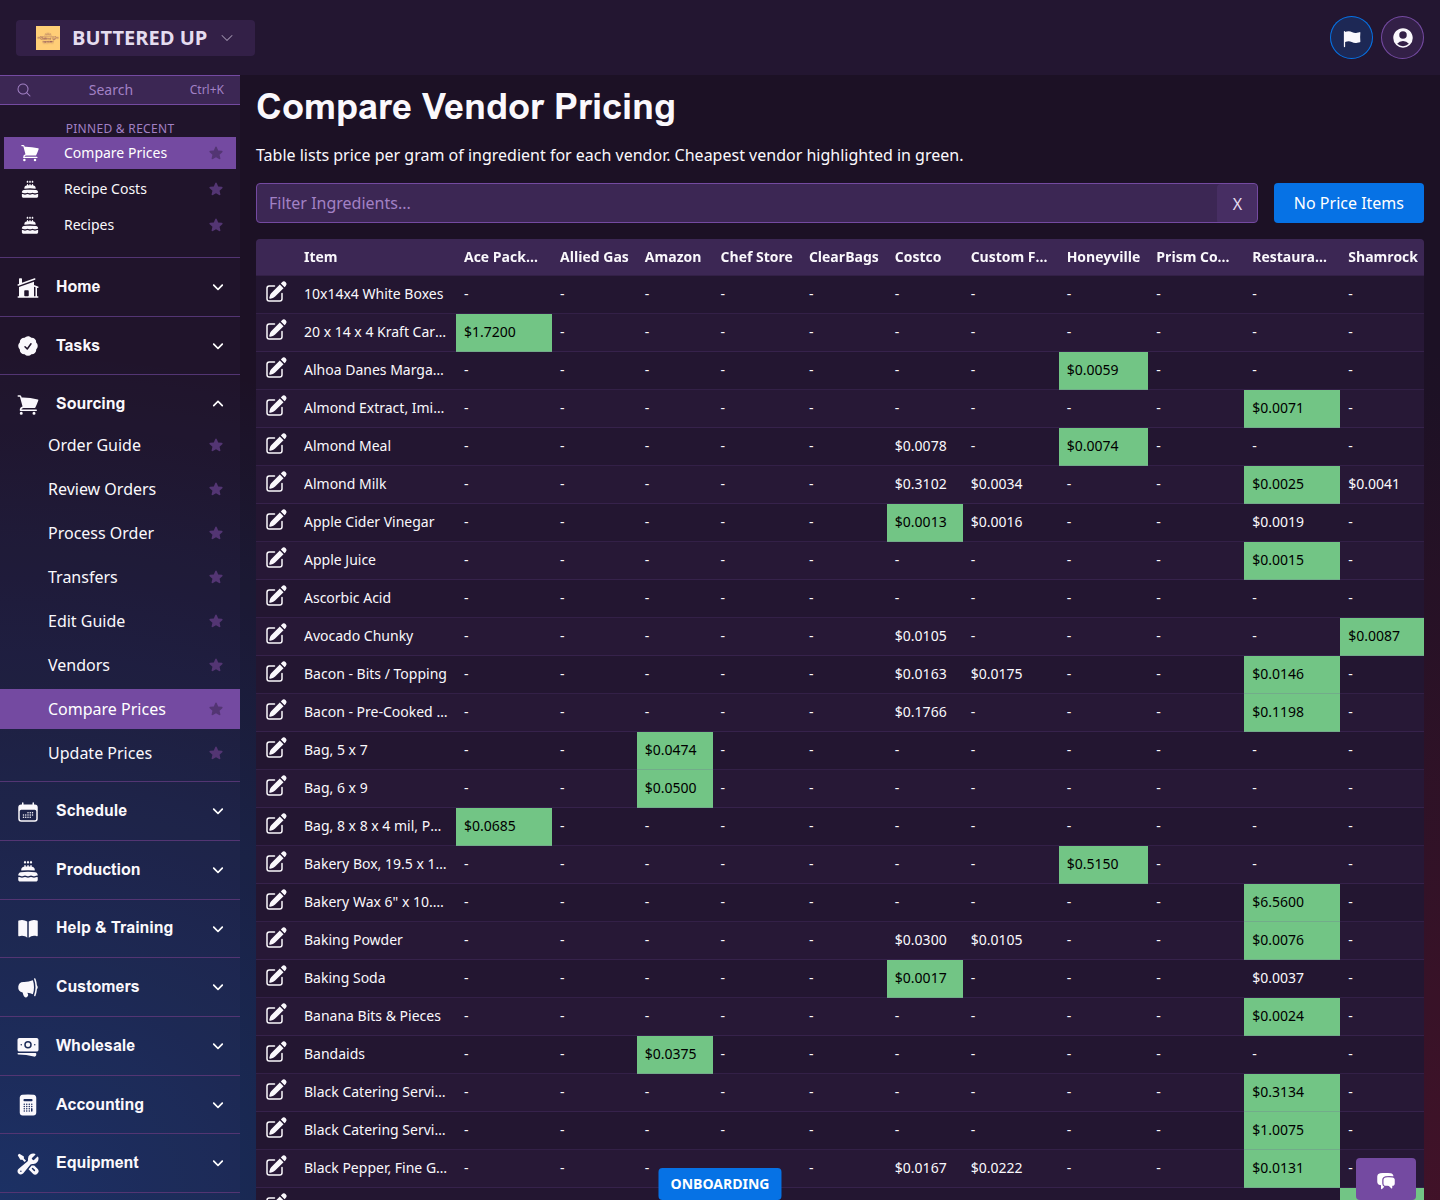Clear the filter with the X button

[1237, 203]
